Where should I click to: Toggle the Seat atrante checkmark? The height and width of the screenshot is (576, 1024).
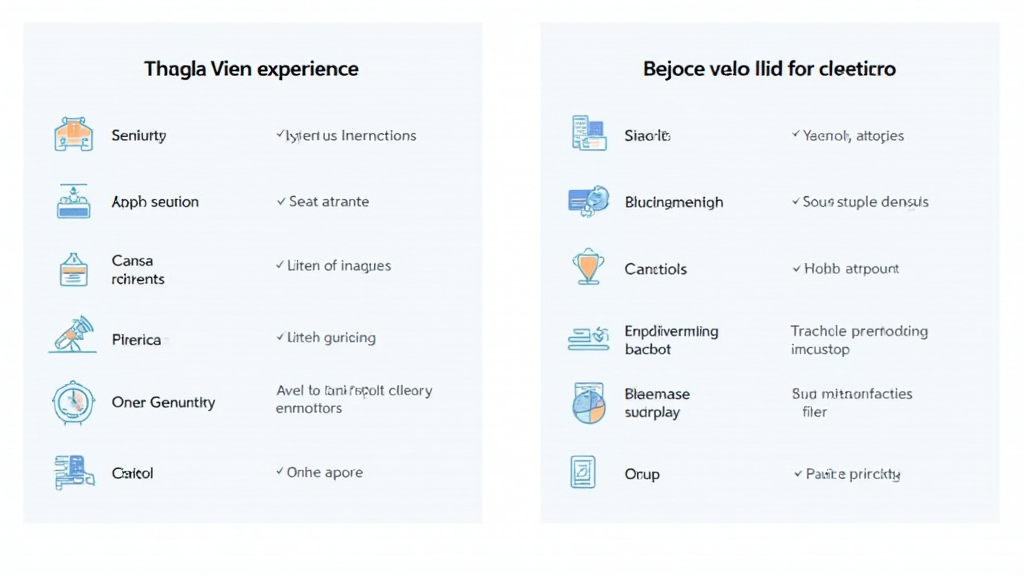(281, 202)
